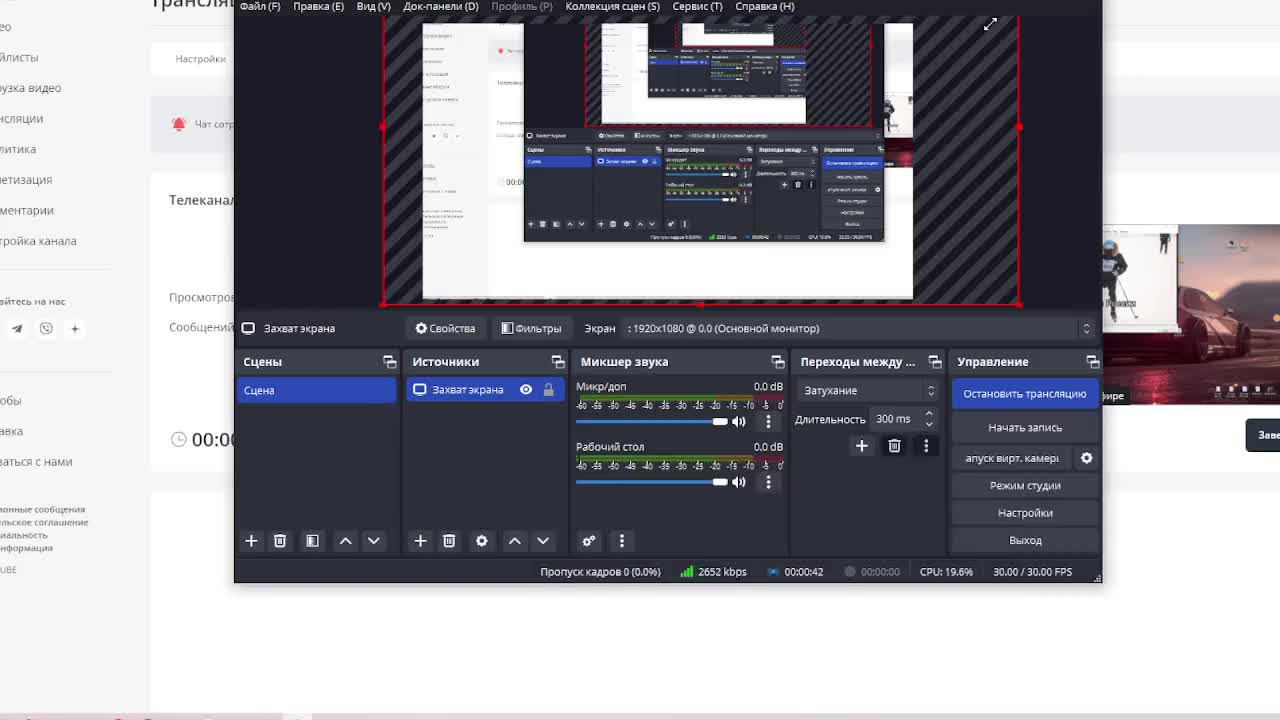Image resolution: width=1280 pixels, height=720 pixels.
Task: Open the Профиль (P) menu
Action: [522, 6]
